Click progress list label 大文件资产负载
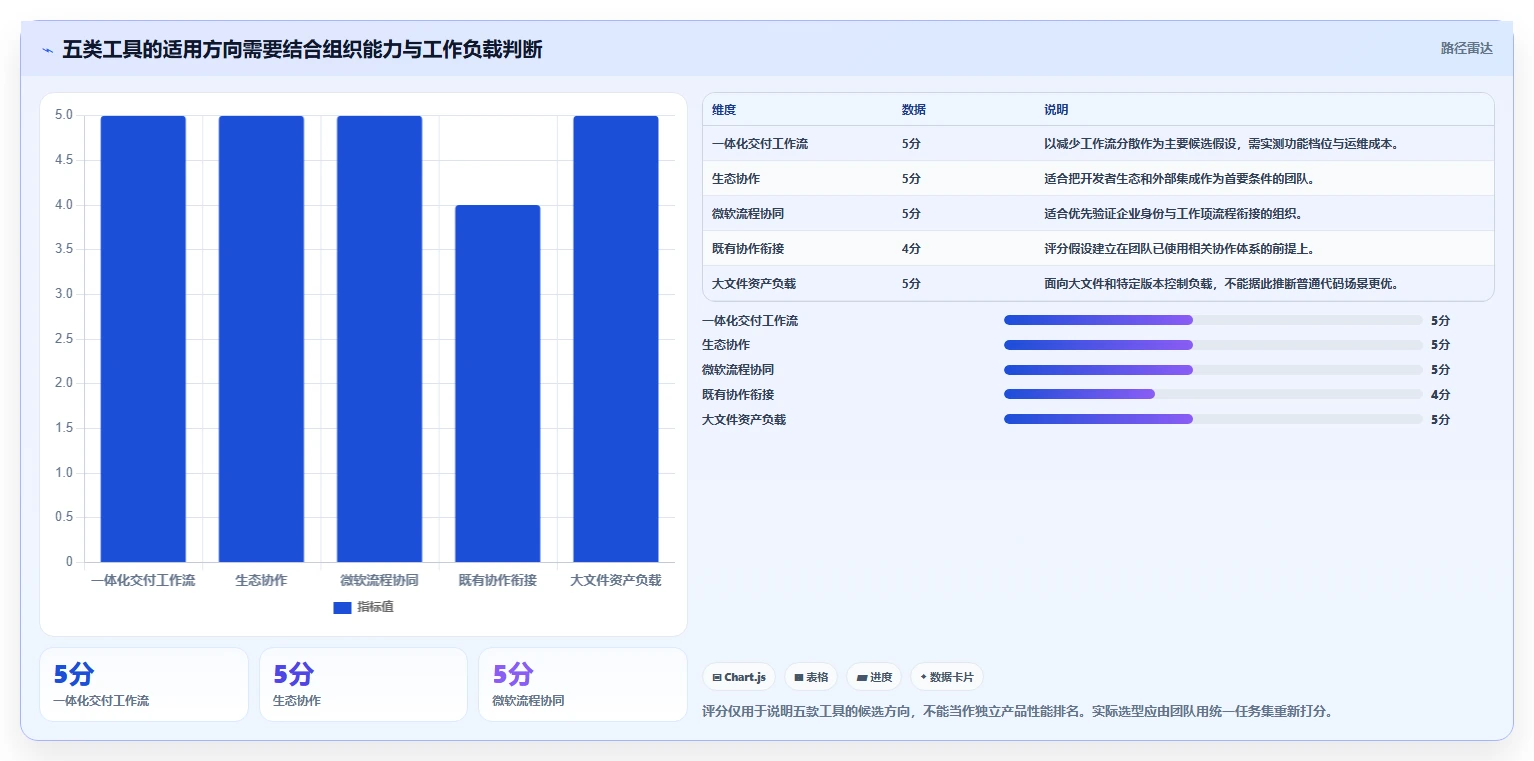The image size is (1534, 761). [744, 420]
